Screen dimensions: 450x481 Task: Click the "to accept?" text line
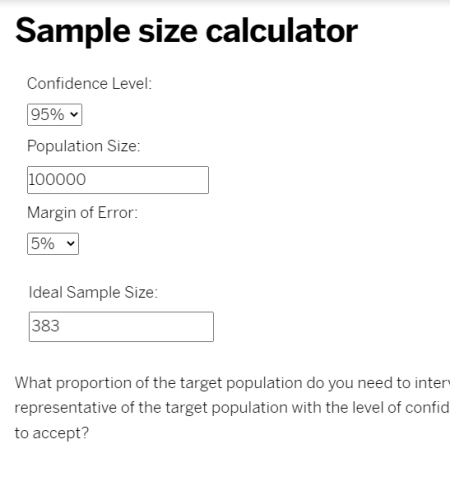[x=52, y=433]
